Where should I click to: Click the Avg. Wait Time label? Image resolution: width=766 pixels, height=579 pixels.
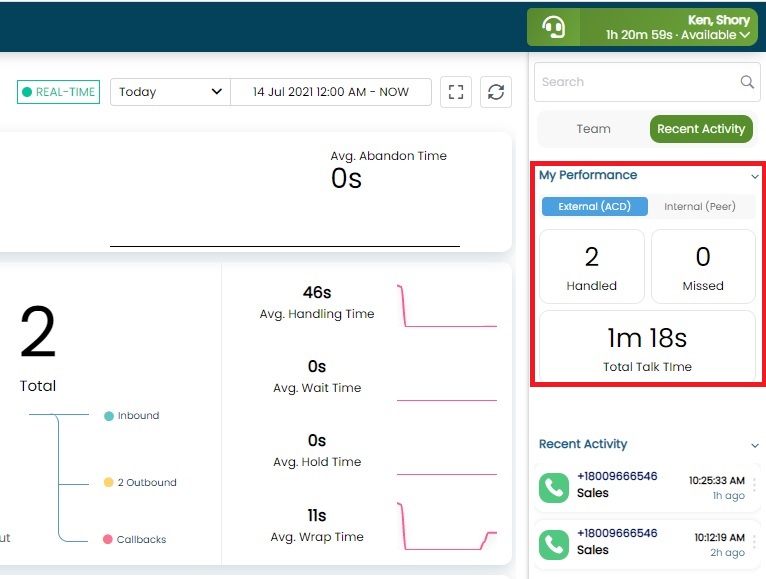click(317, 388)
